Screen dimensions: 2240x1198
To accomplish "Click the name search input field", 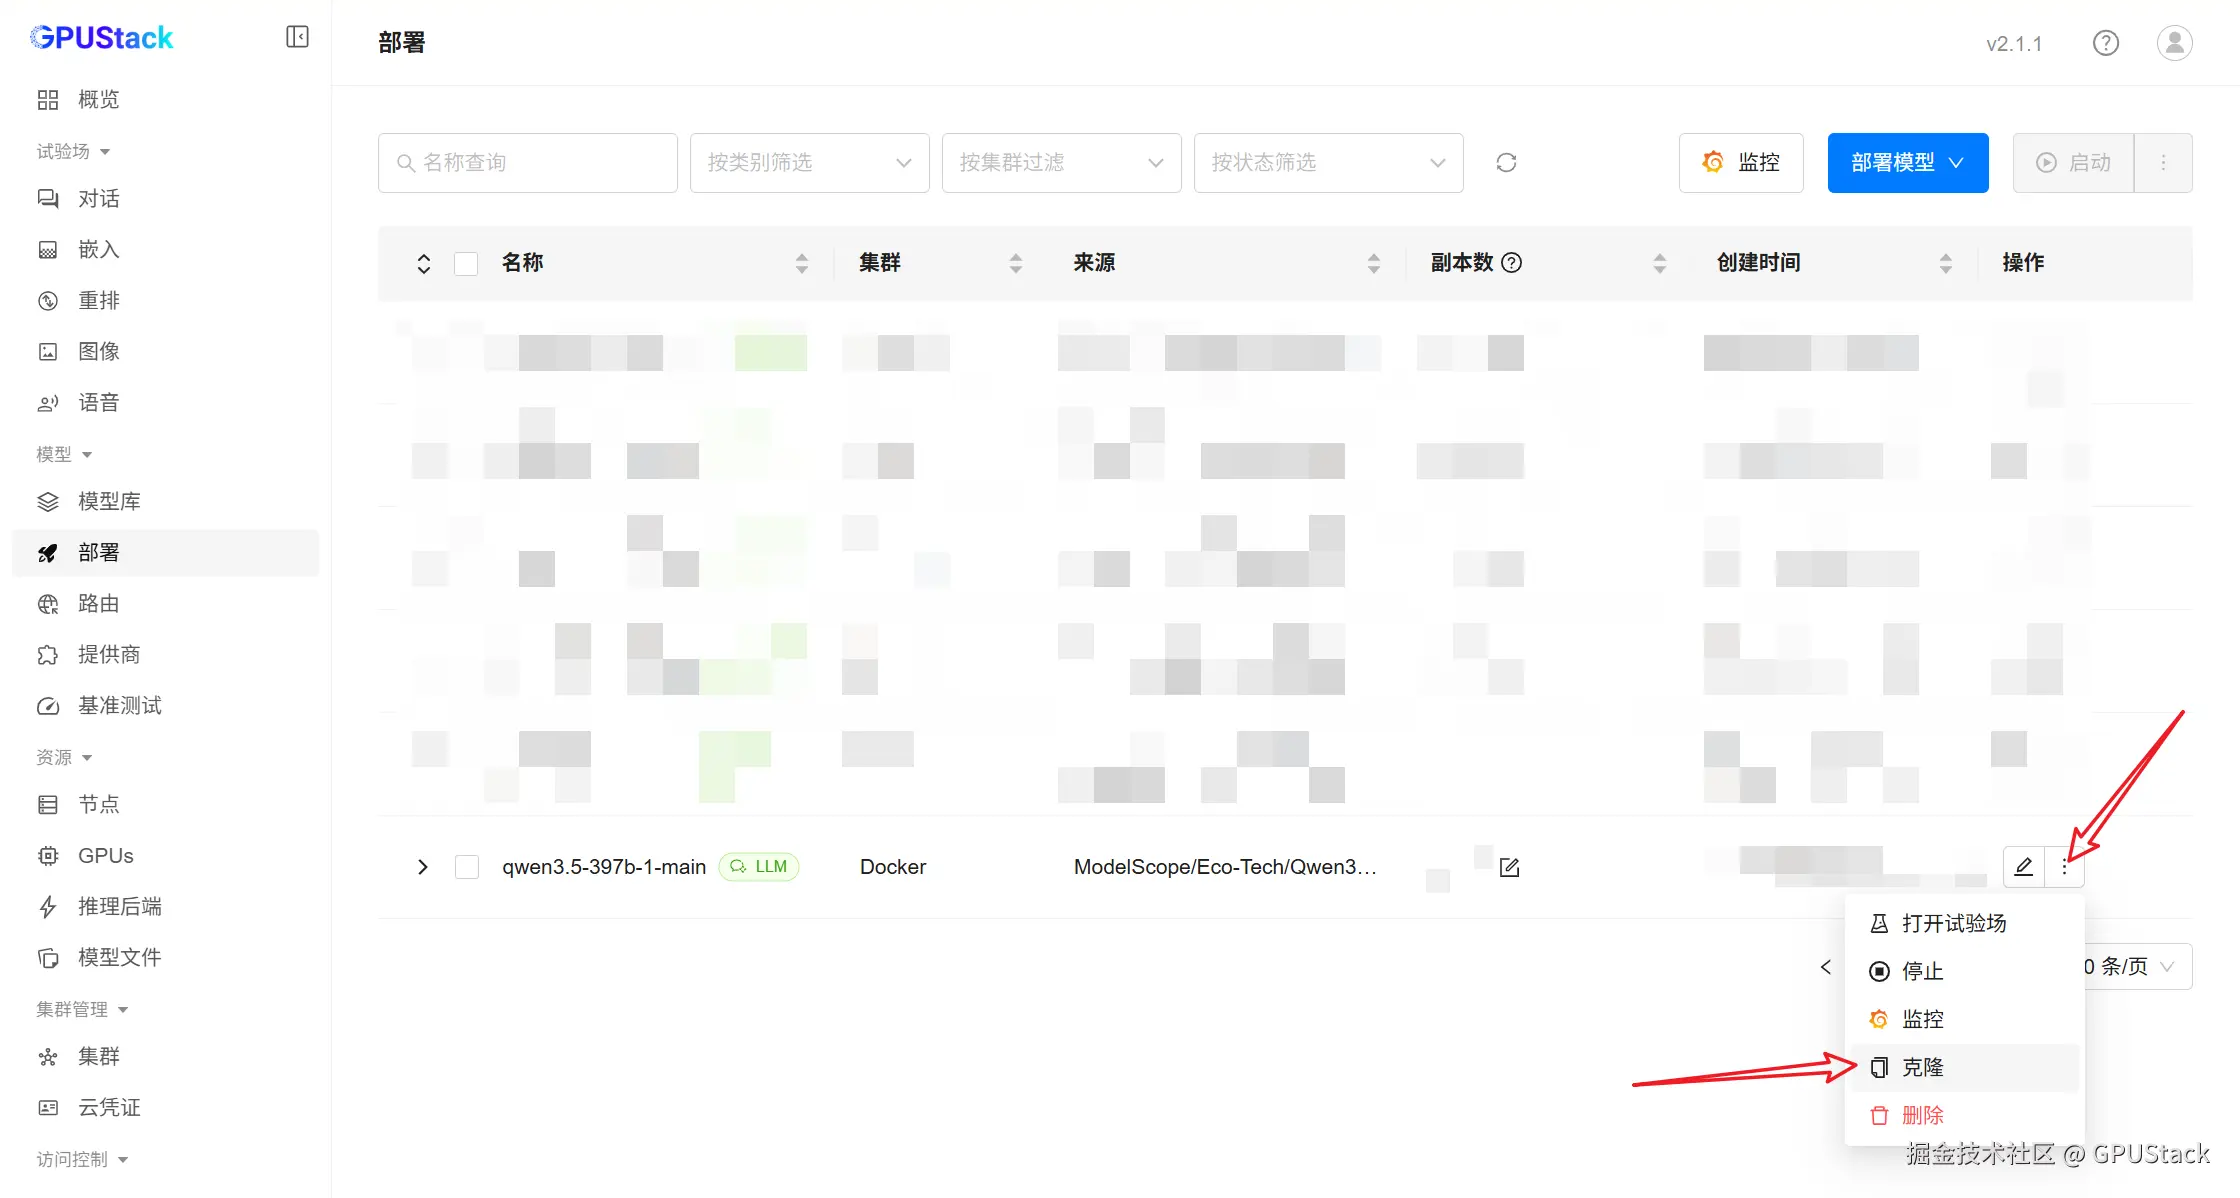I will click(540, 162).
